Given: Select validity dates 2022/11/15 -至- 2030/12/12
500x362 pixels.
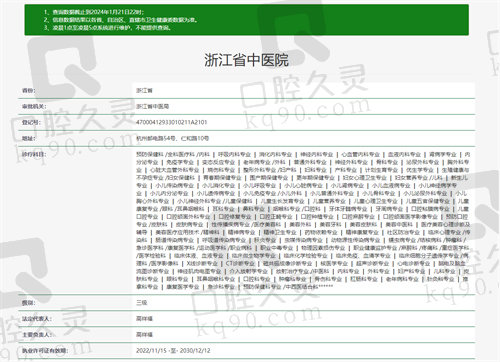Looking at the screenshot, I should click(173, 350).
